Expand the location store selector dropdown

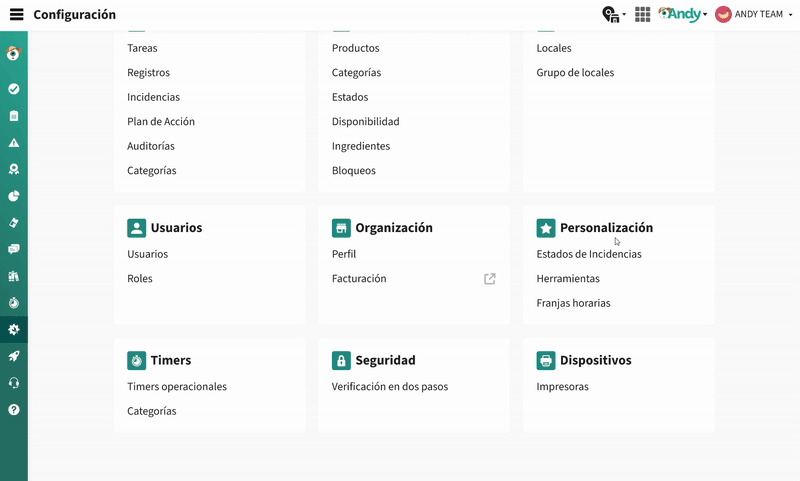pos(613,15)
